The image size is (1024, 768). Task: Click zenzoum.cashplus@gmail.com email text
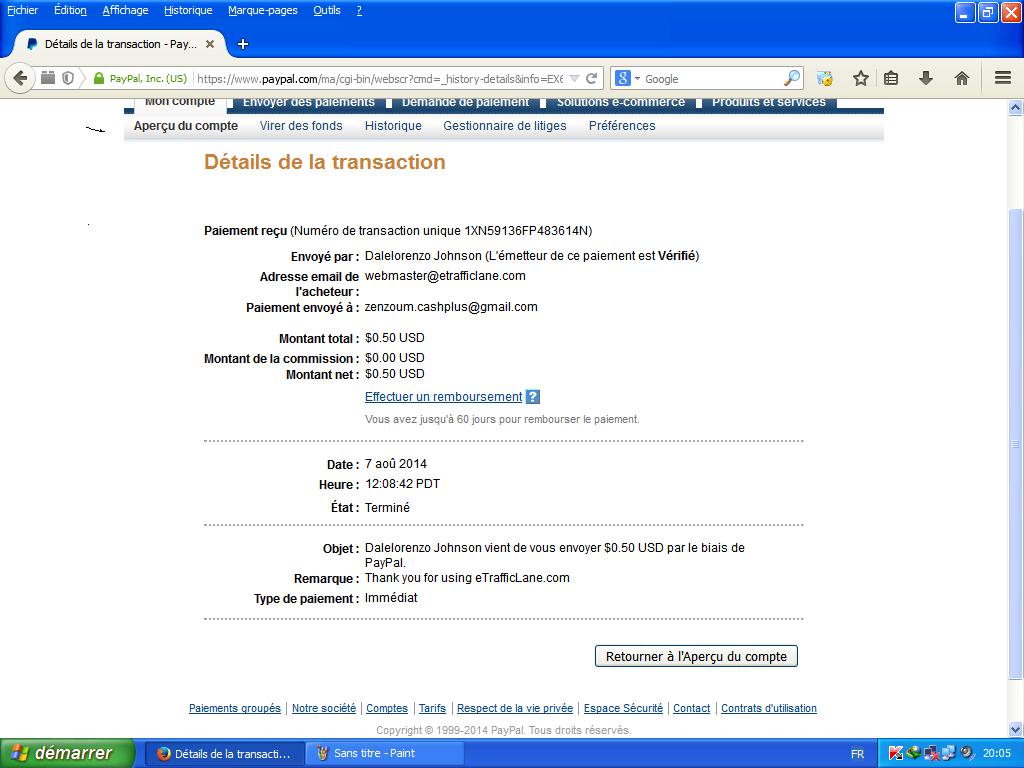coord(451,307)
